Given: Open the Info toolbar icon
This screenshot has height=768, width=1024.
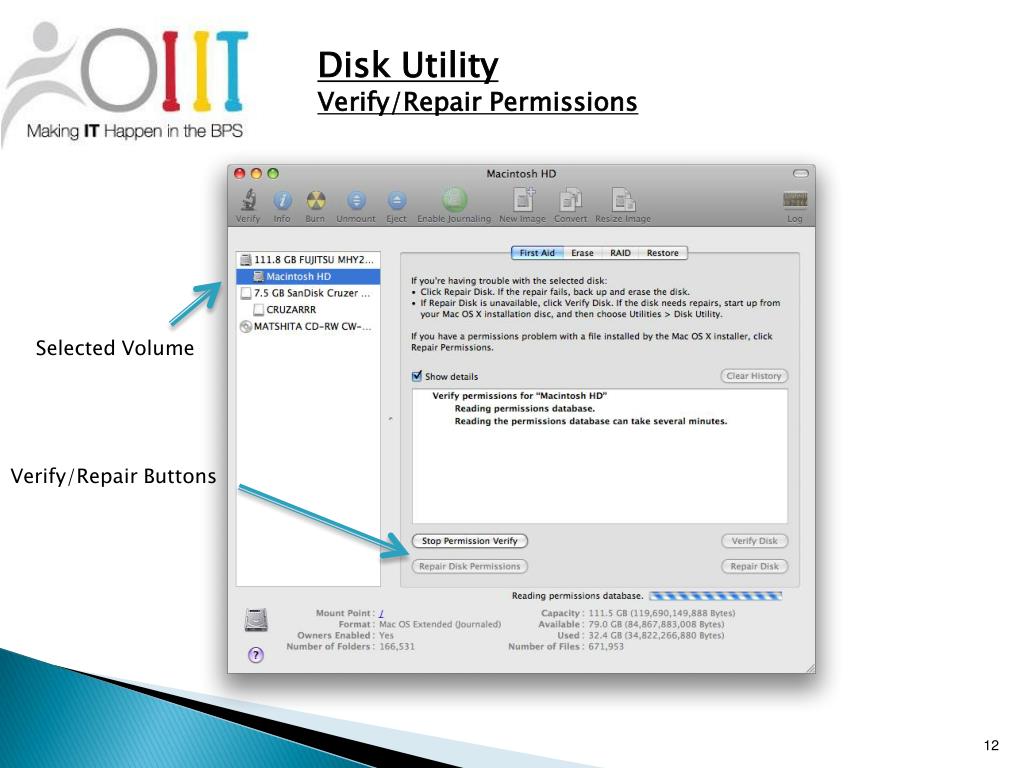Looking at the screenshot, I should tap(282, 200).
